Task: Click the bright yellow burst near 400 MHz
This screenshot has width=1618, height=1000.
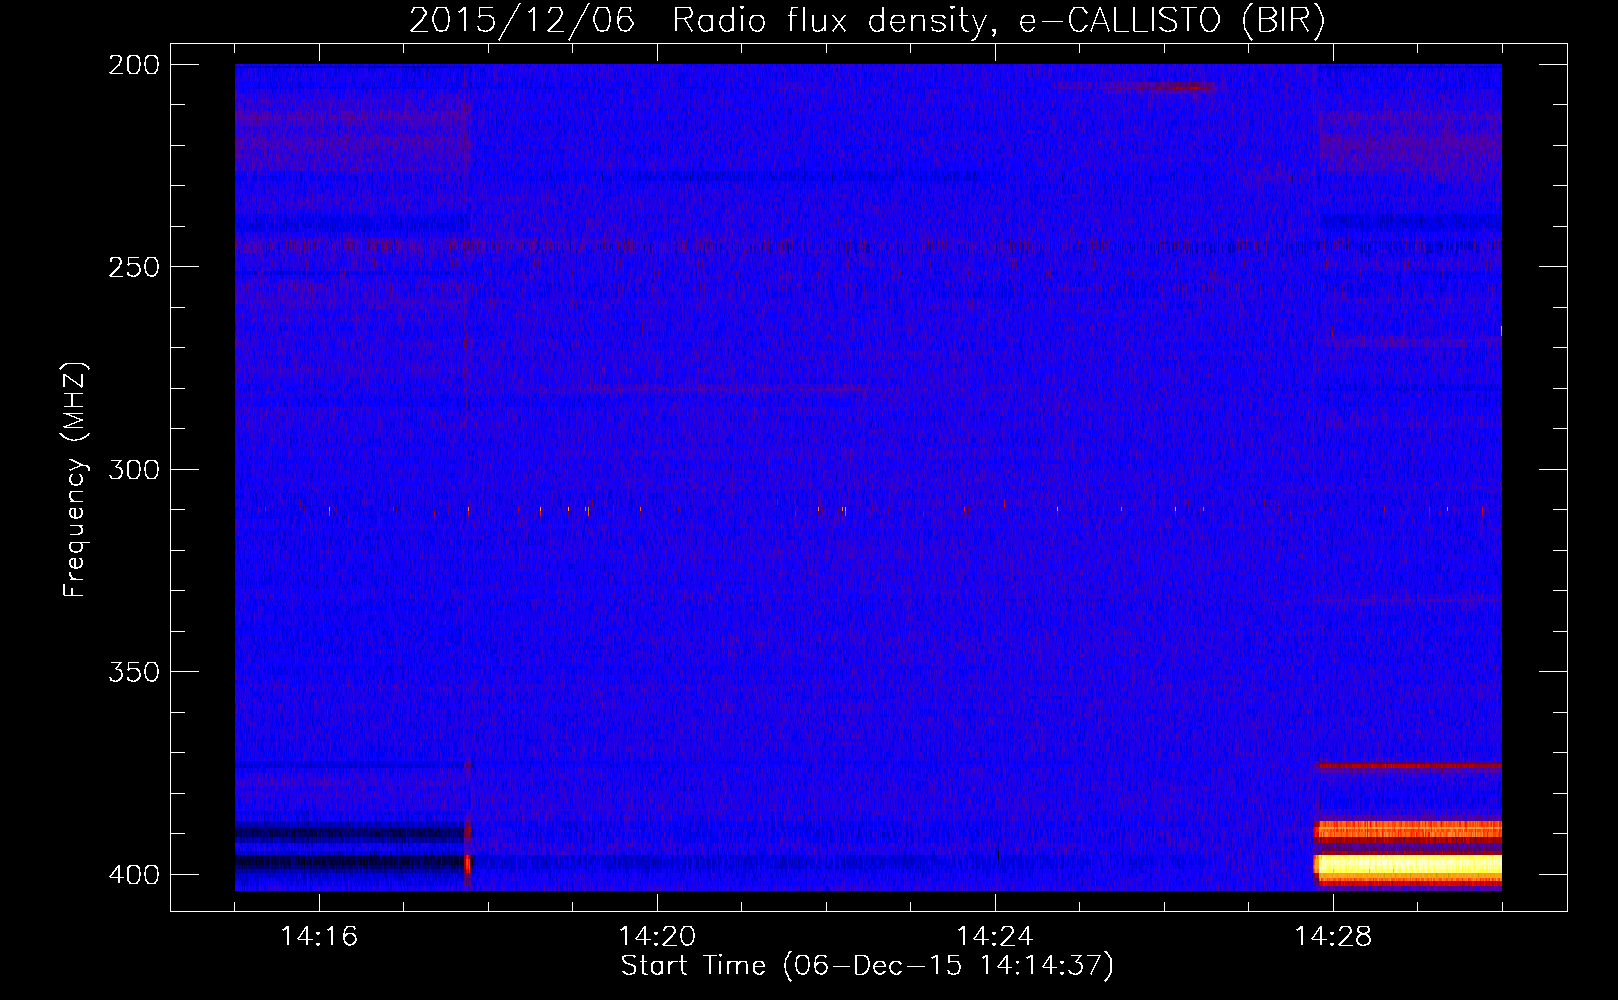Action: [x=1408, y=868]
